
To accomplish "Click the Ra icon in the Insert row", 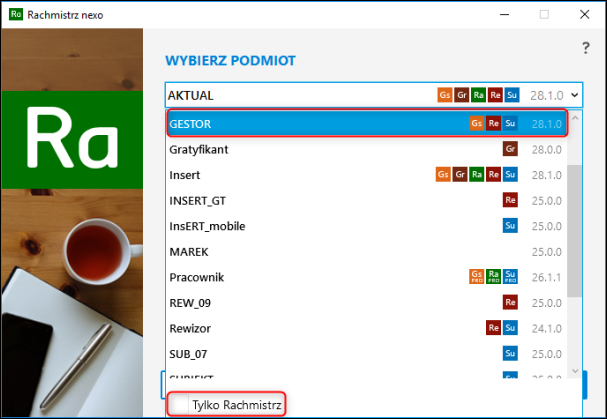I will click(x=477, y=175).
